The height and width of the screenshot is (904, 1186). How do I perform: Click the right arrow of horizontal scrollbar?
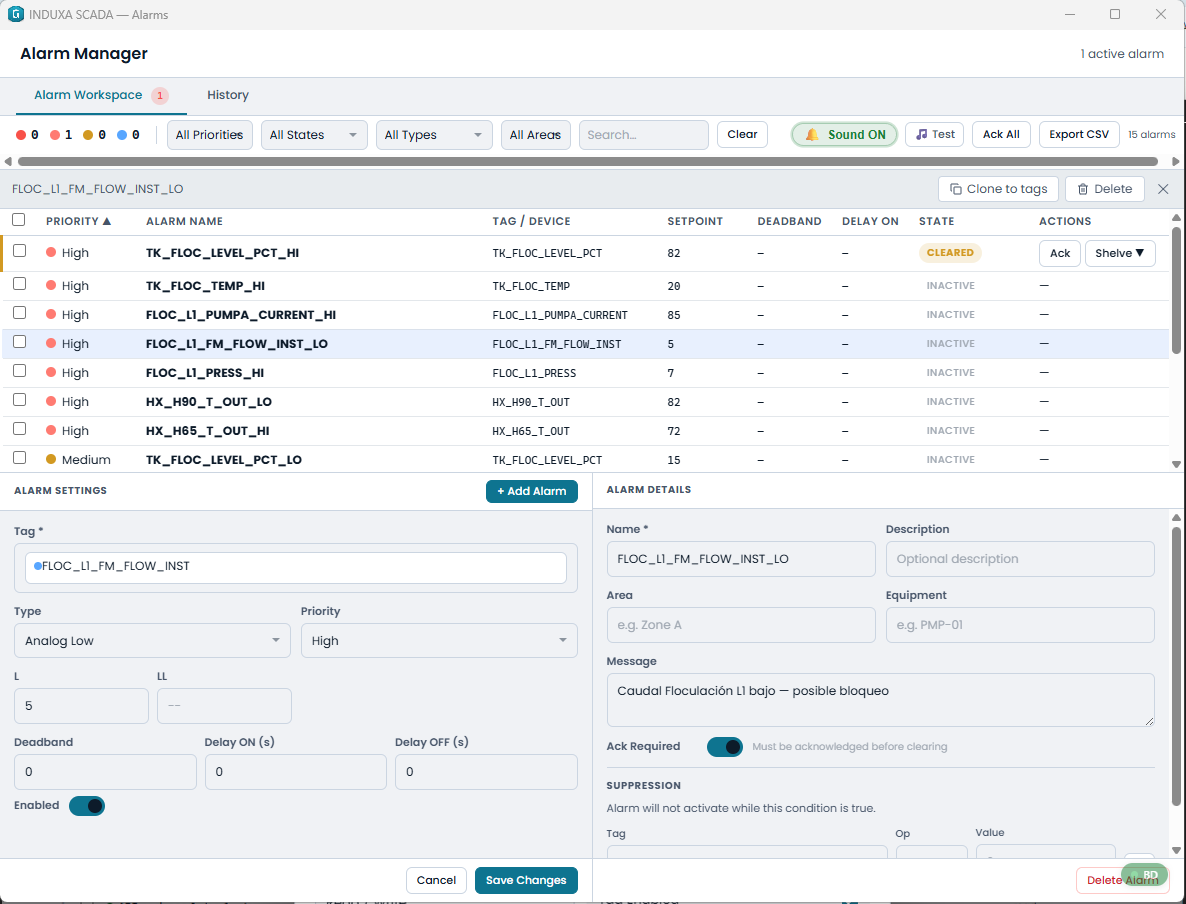pyautogui.click(x=1175, y=161)
